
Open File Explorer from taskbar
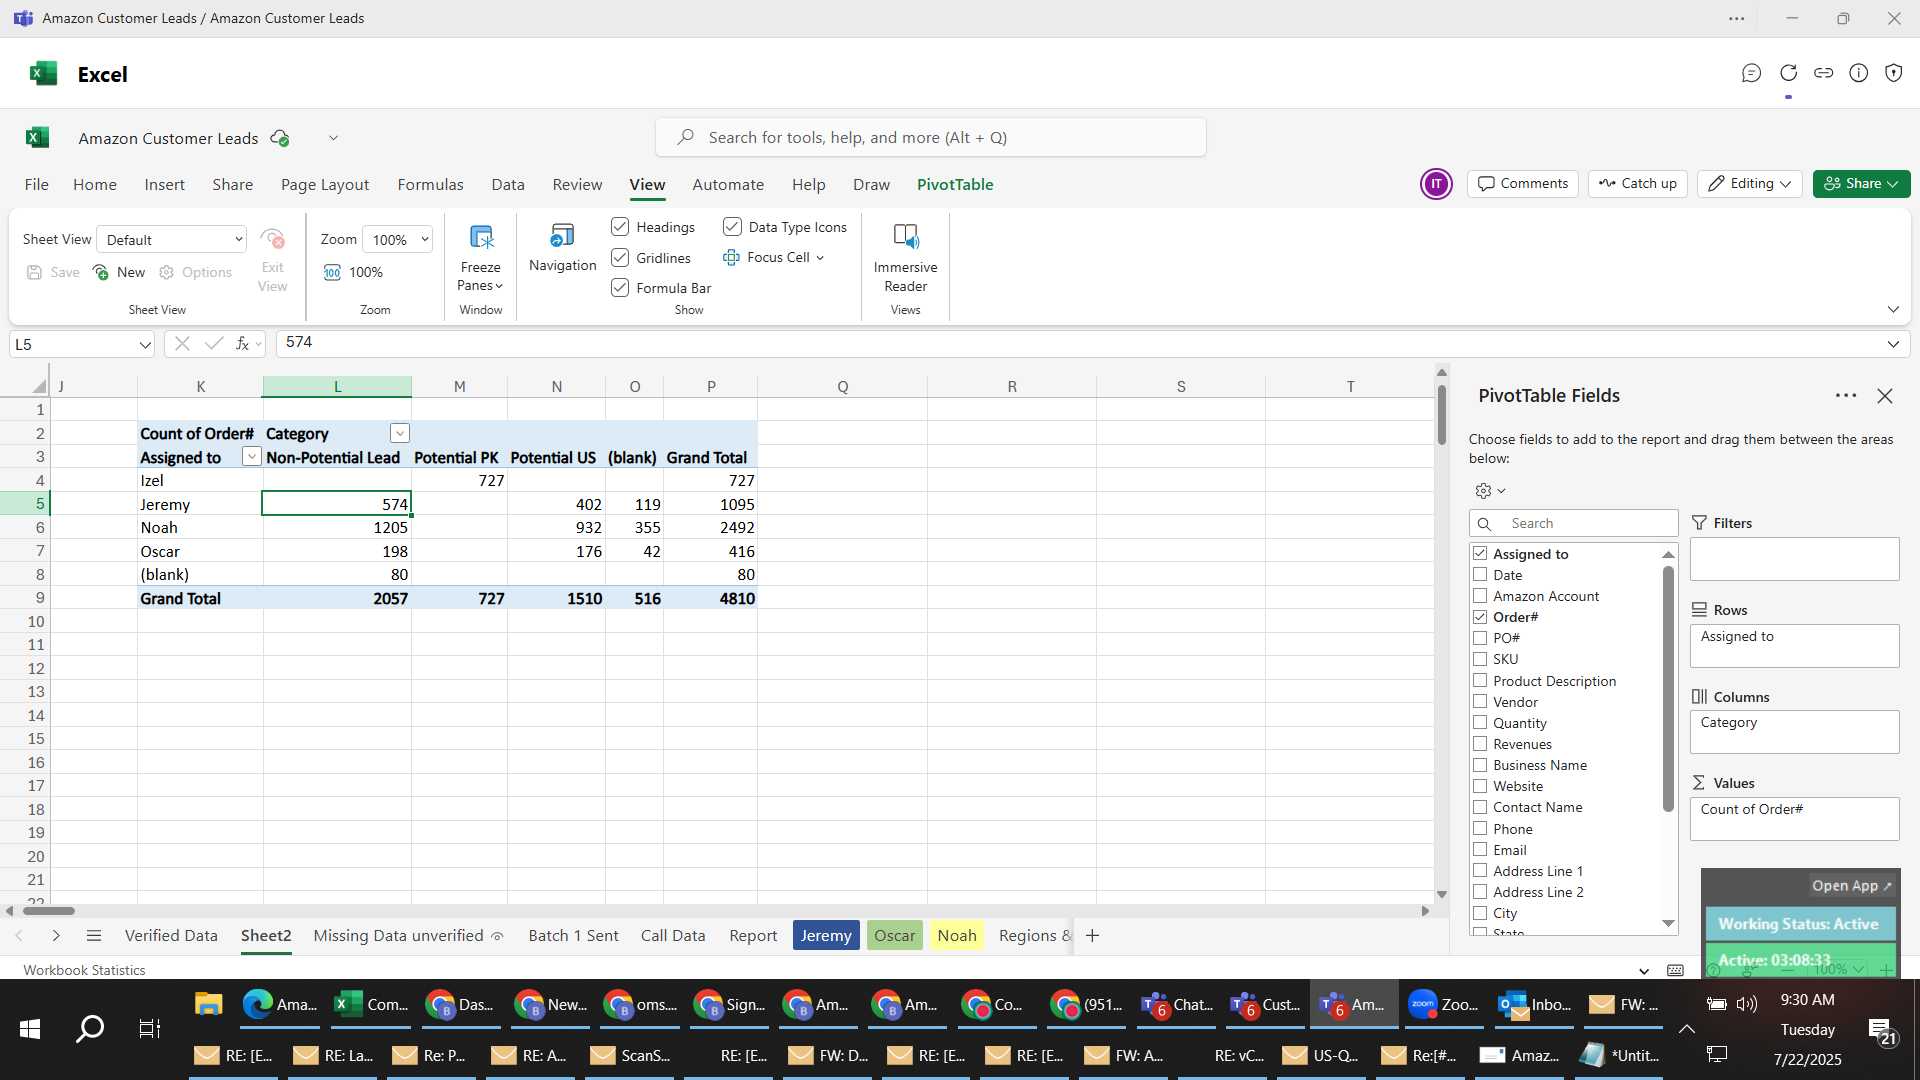208,1004
